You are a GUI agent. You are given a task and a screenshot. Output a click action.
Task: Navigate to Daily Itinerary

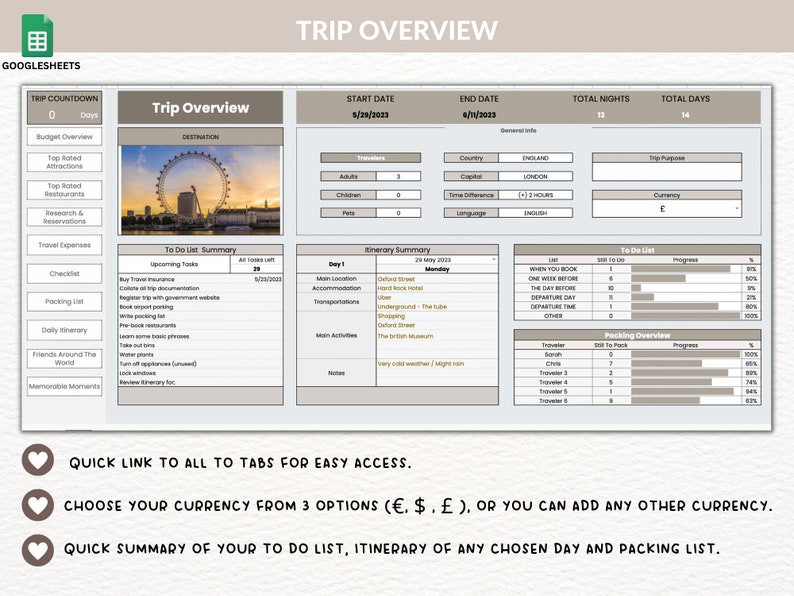(64, 330)
